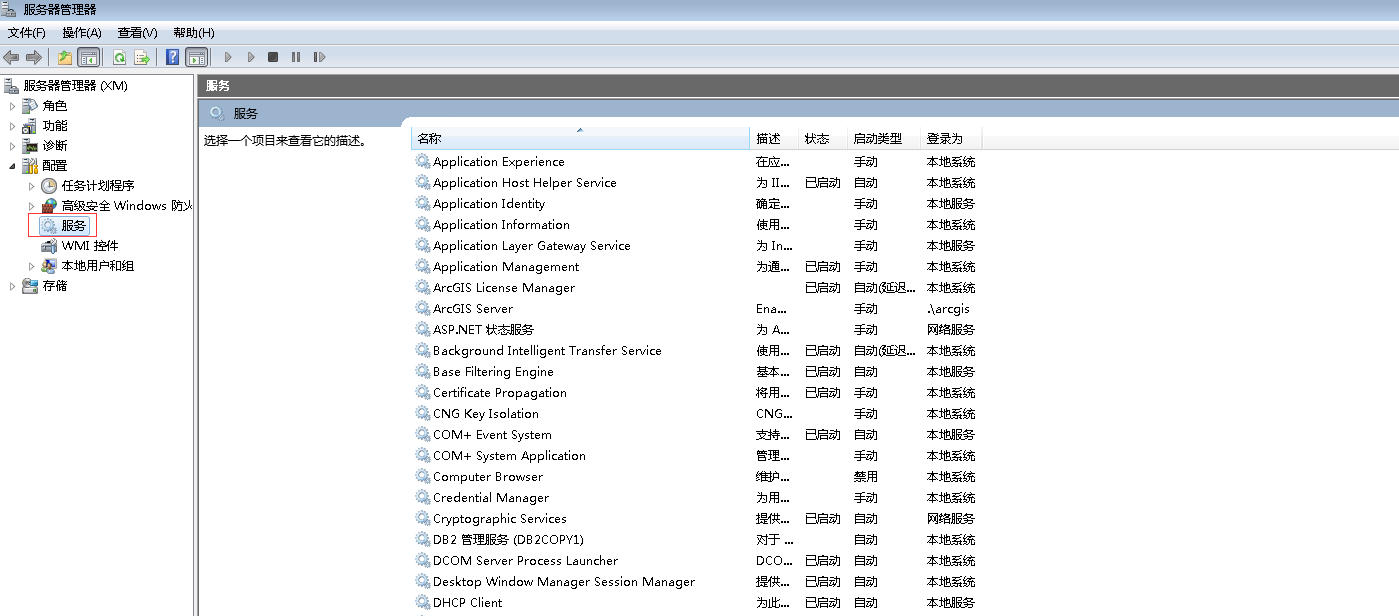Viewport: 1399px width, 616px height.
Task: Open the 操作(A) menu
Action: point(81,33)
